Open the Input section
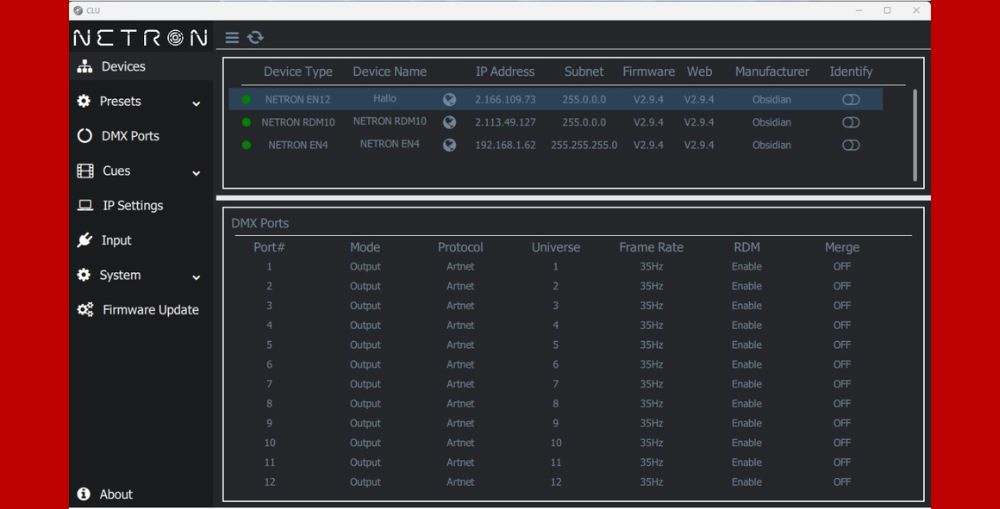The image size is (1000, 509). click(x=116, y=240)
